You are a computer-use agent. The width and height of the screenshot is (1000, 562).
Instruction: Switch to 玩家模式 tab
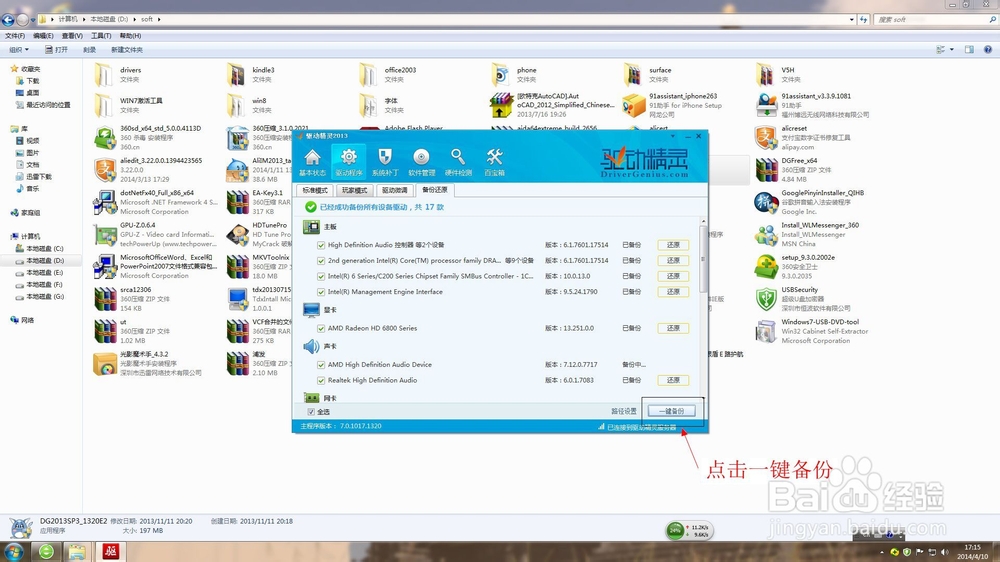[354, 190]
